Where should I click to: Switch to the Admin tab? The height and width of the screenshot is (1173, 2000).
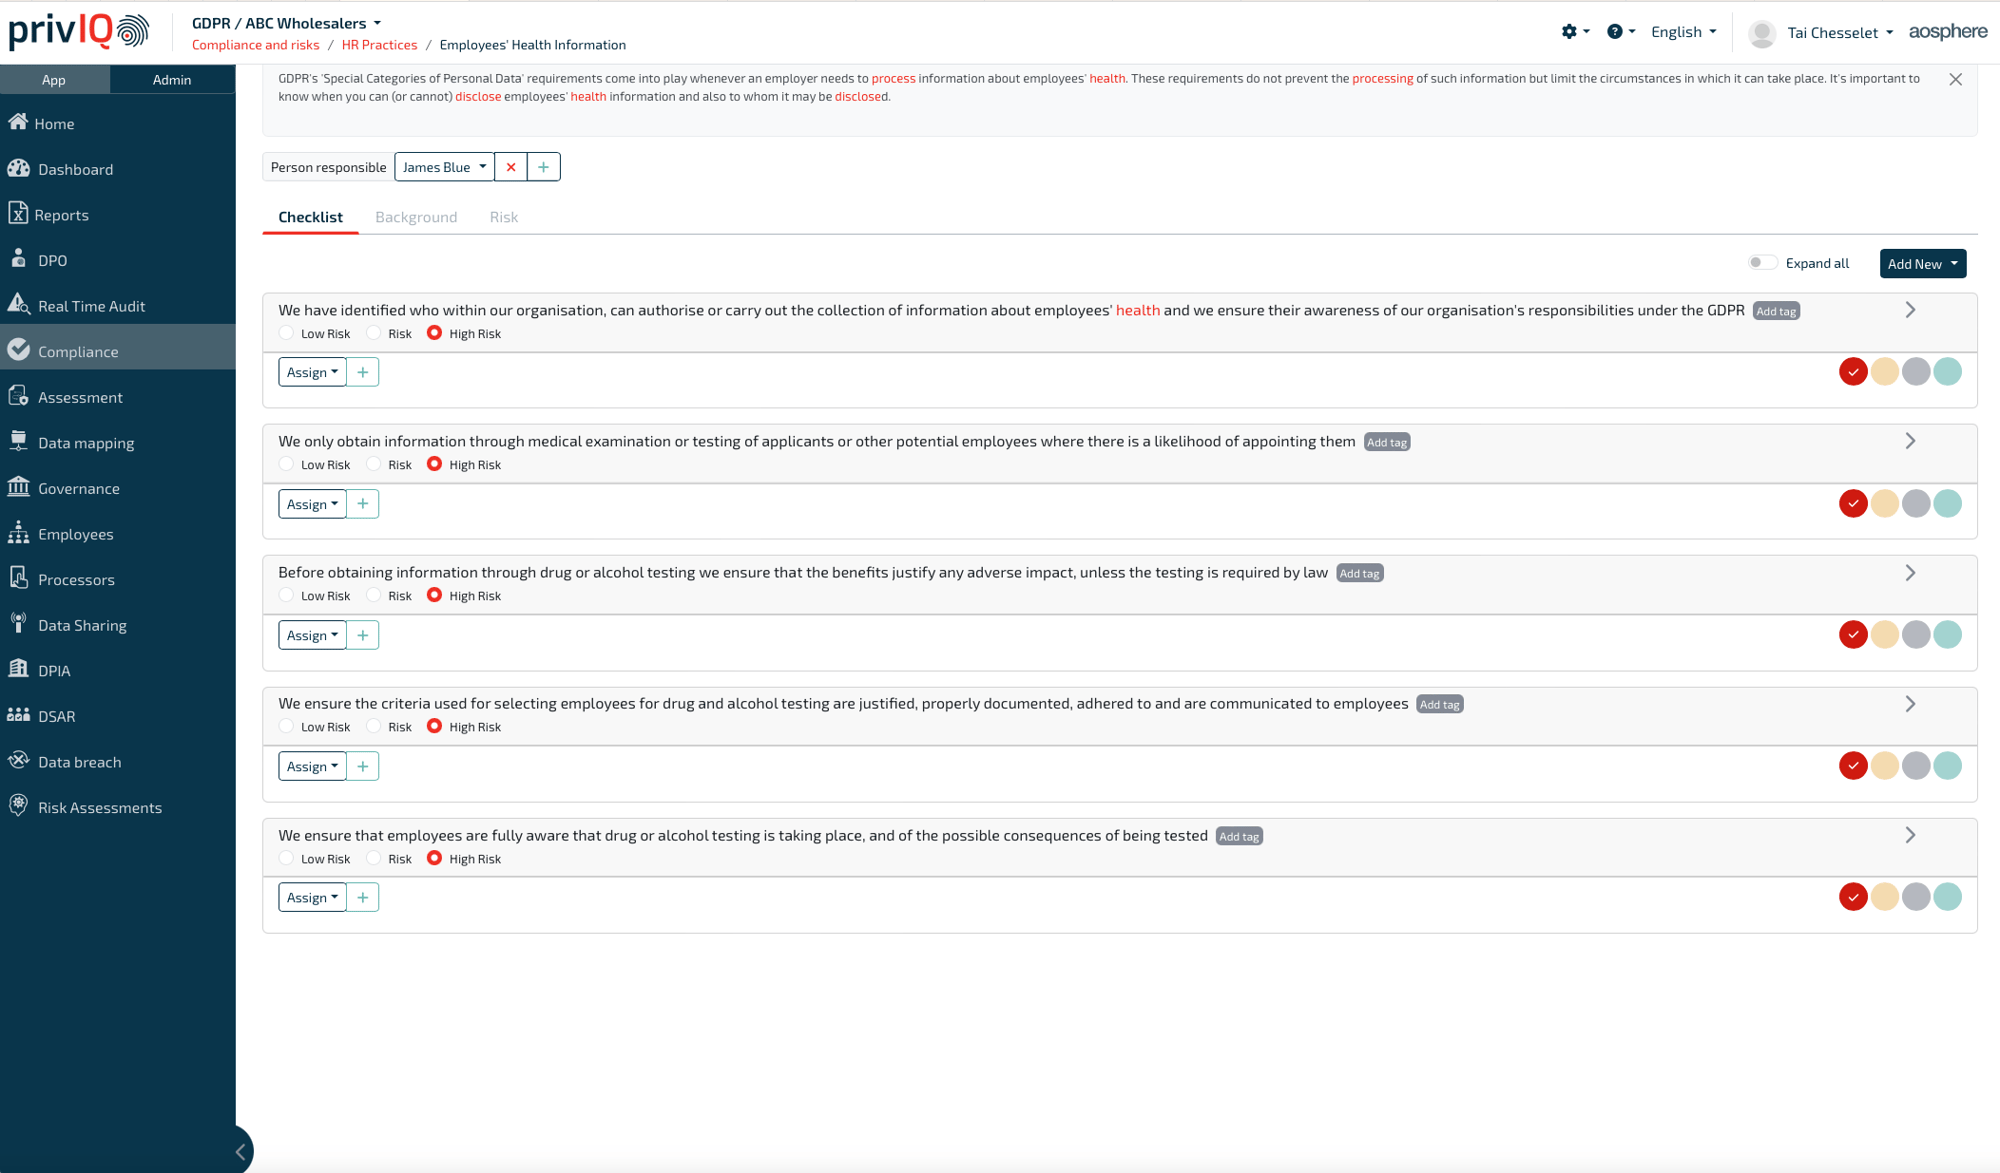click(172, 80)
